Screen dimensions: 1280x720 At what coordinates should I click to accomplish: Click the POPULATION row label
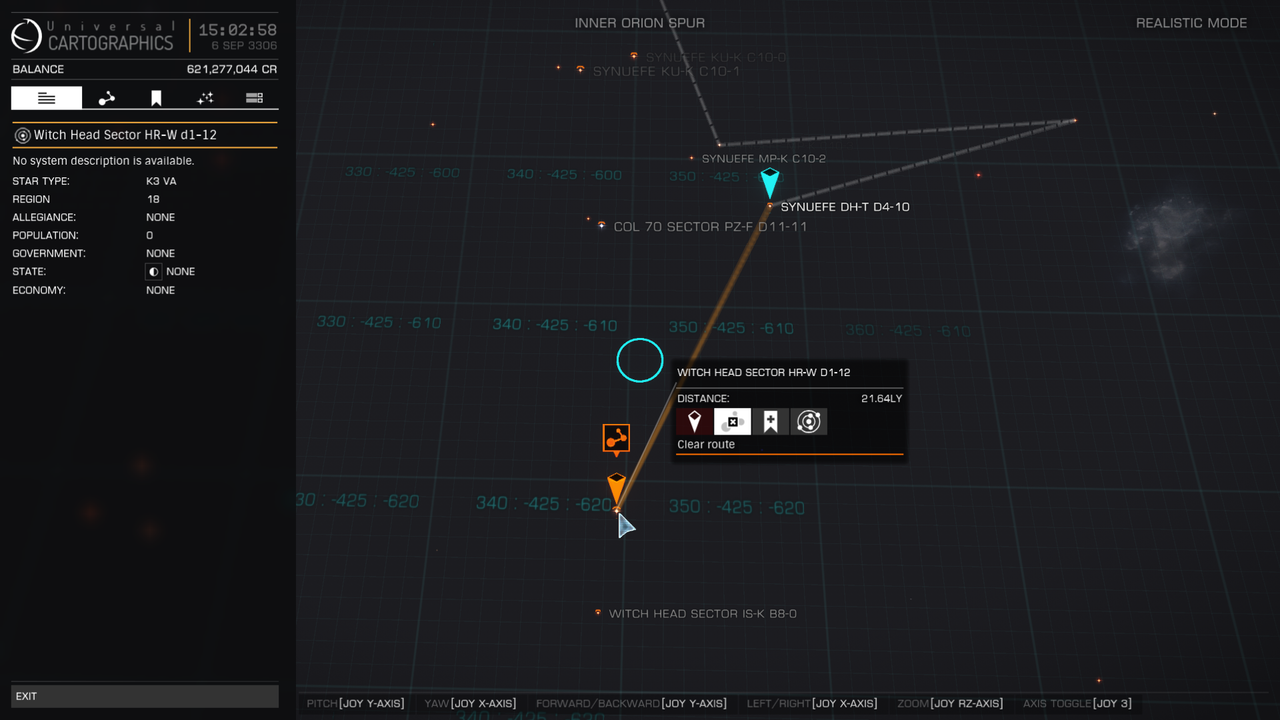click(43, 236)
